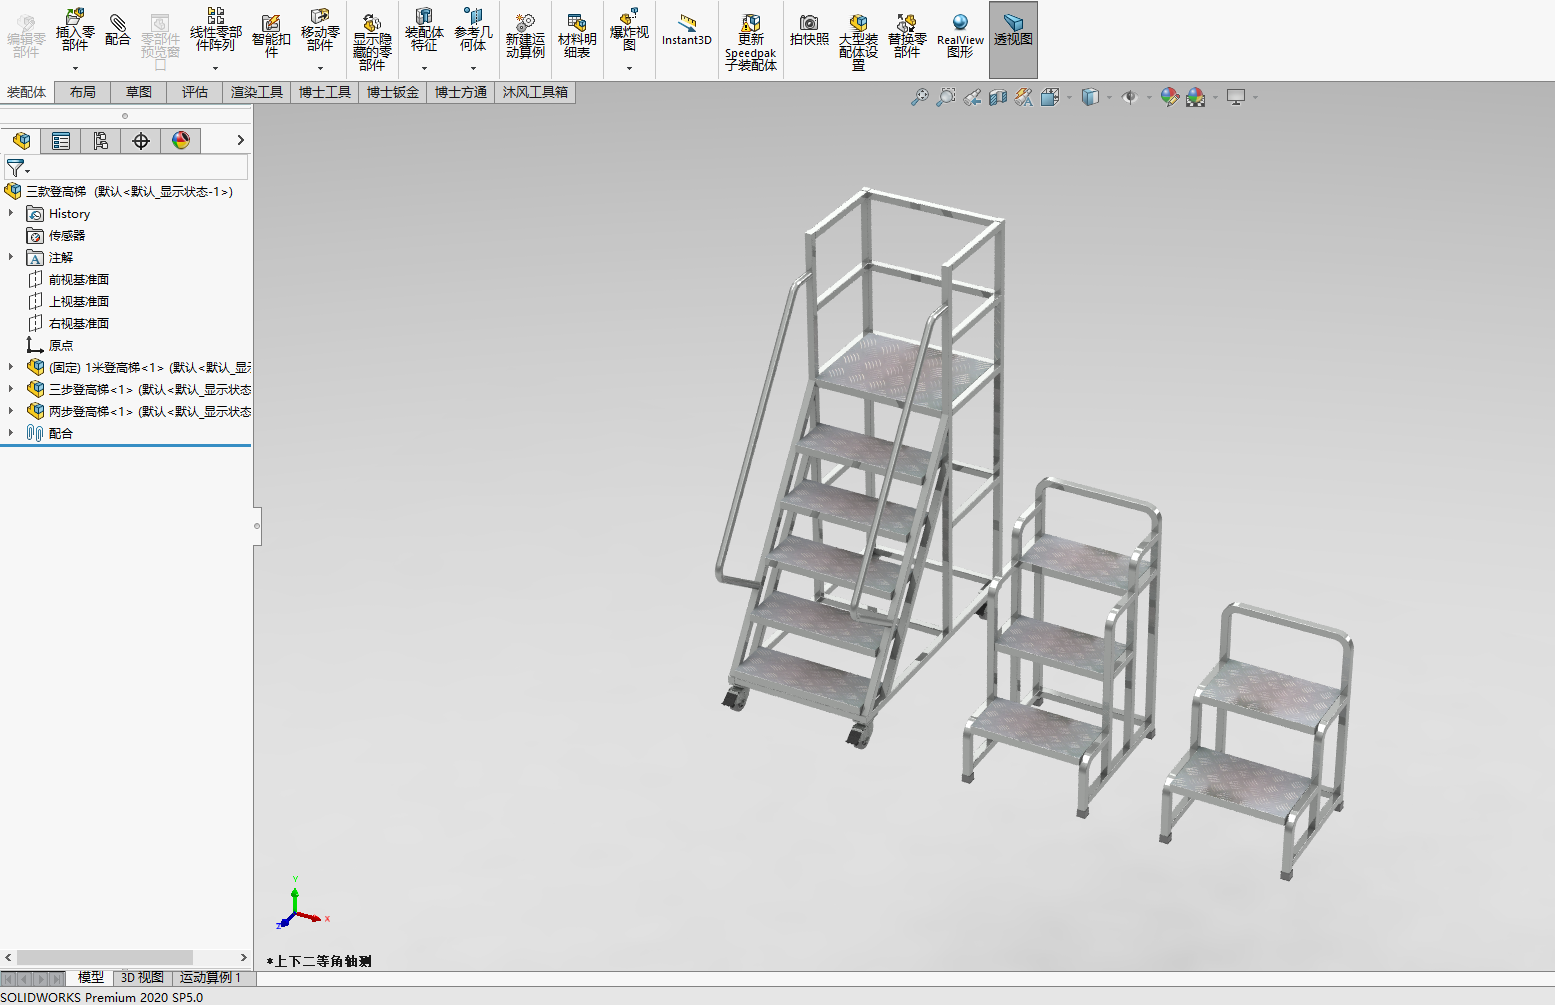Open Assembly Features dropdown arrow

[424, 68]
